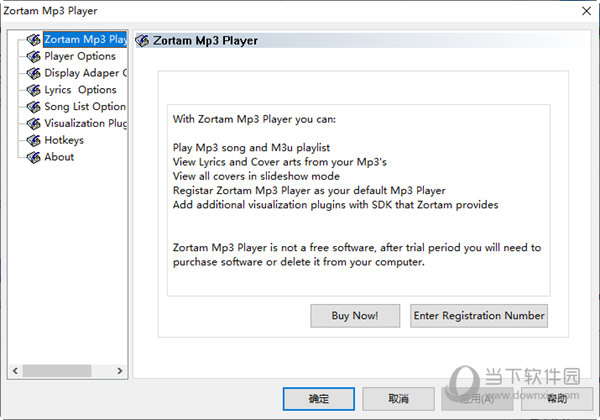Click the icon next to Hotkeys
This screenshot has width=600, height=420.
pyautogui.click(x=34, y=140)
